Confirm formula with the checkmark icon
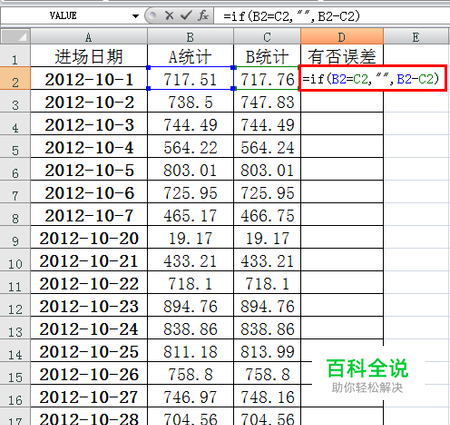Screen dimensions: 450x425 pos(186,15)
